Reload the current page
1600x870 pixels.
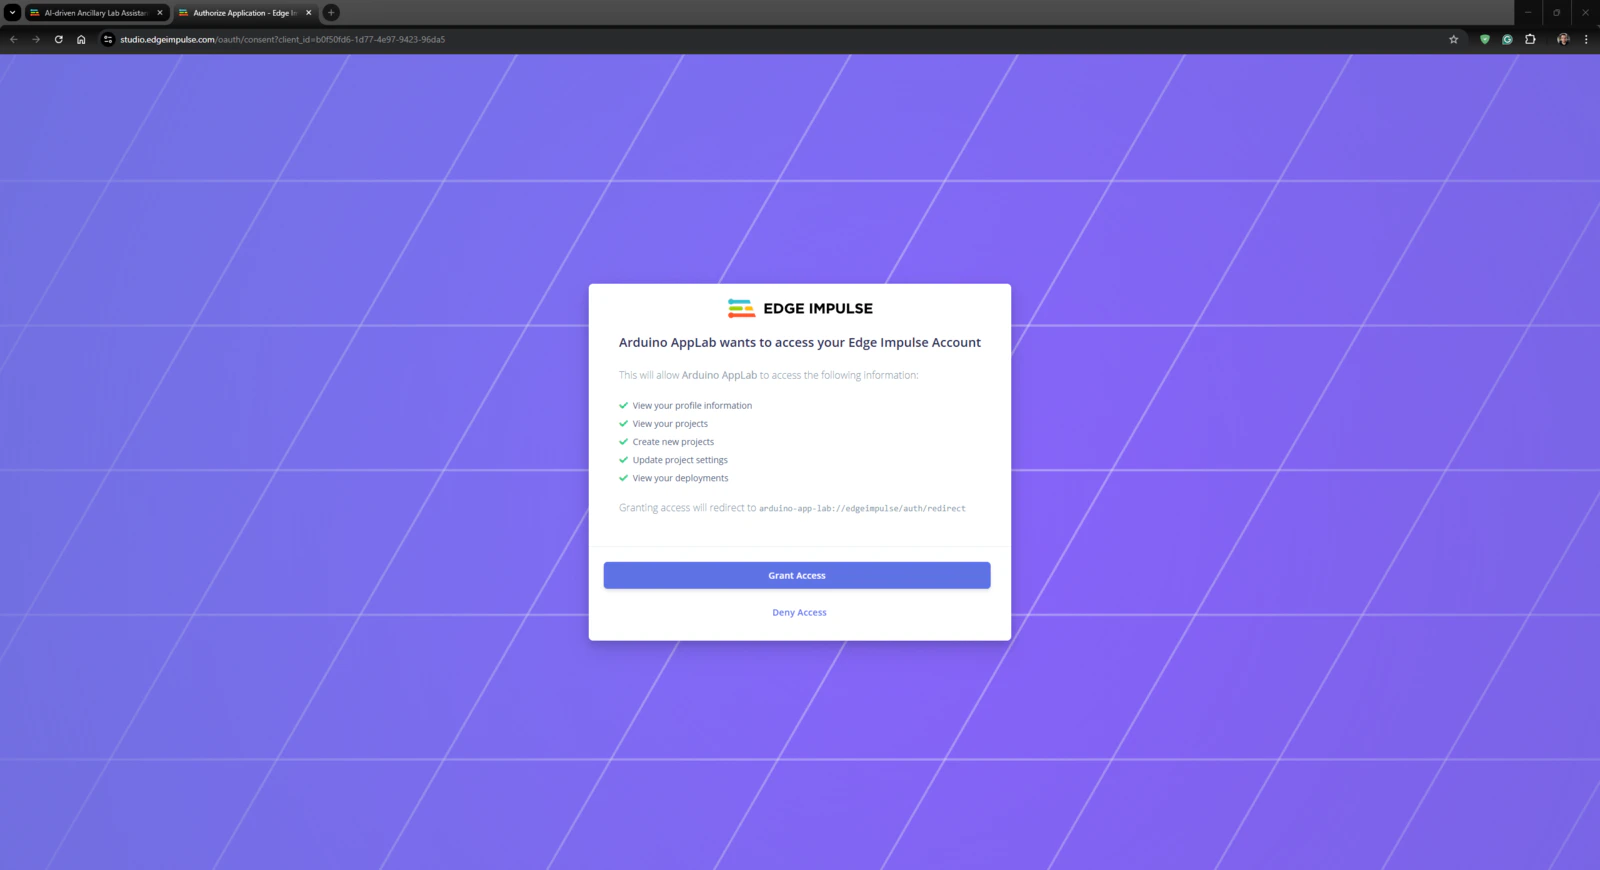click(x=59, y=40)
